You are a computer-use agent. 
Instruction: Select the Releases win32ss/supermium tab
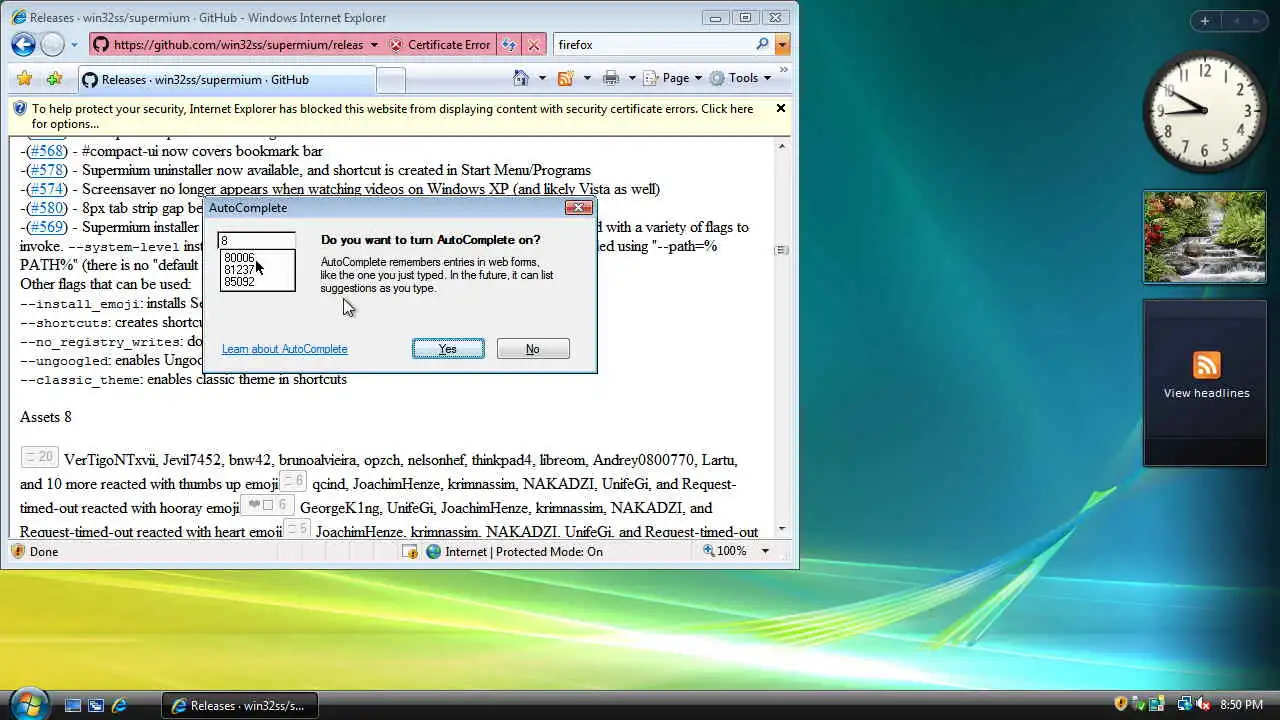tap(225, 80)
